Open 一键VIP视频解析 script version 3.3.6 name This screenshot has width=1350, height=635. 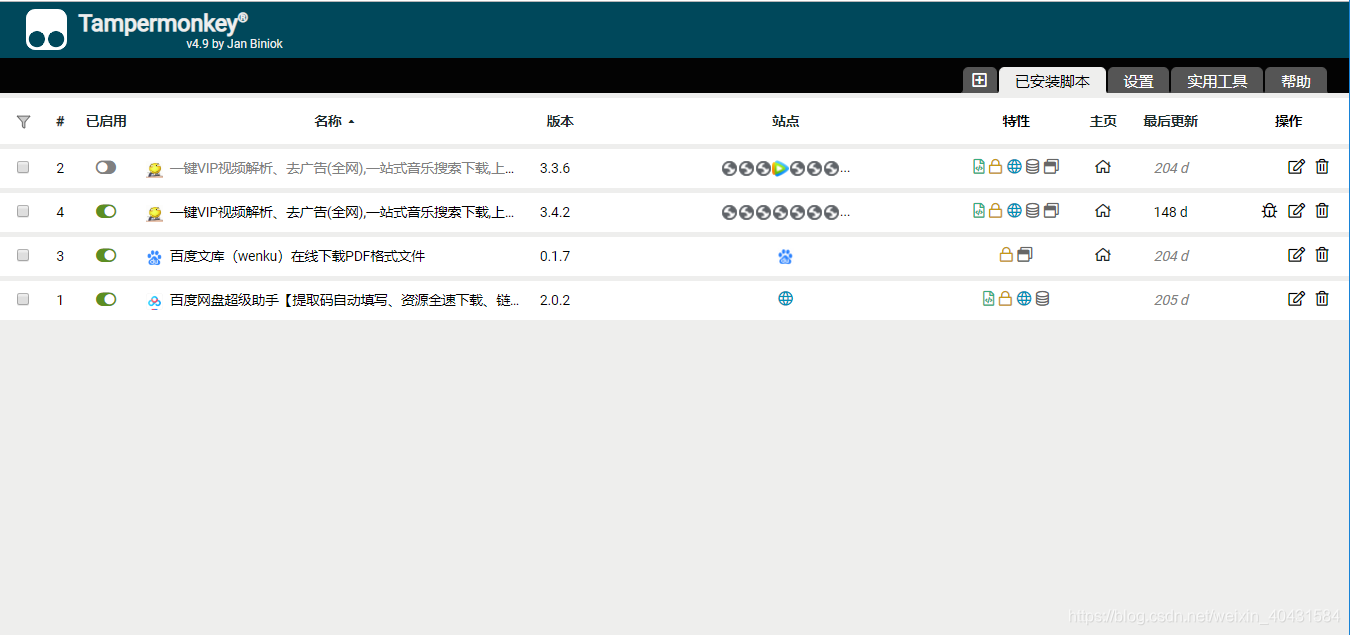pyautogui.click(x=342, y=168)
